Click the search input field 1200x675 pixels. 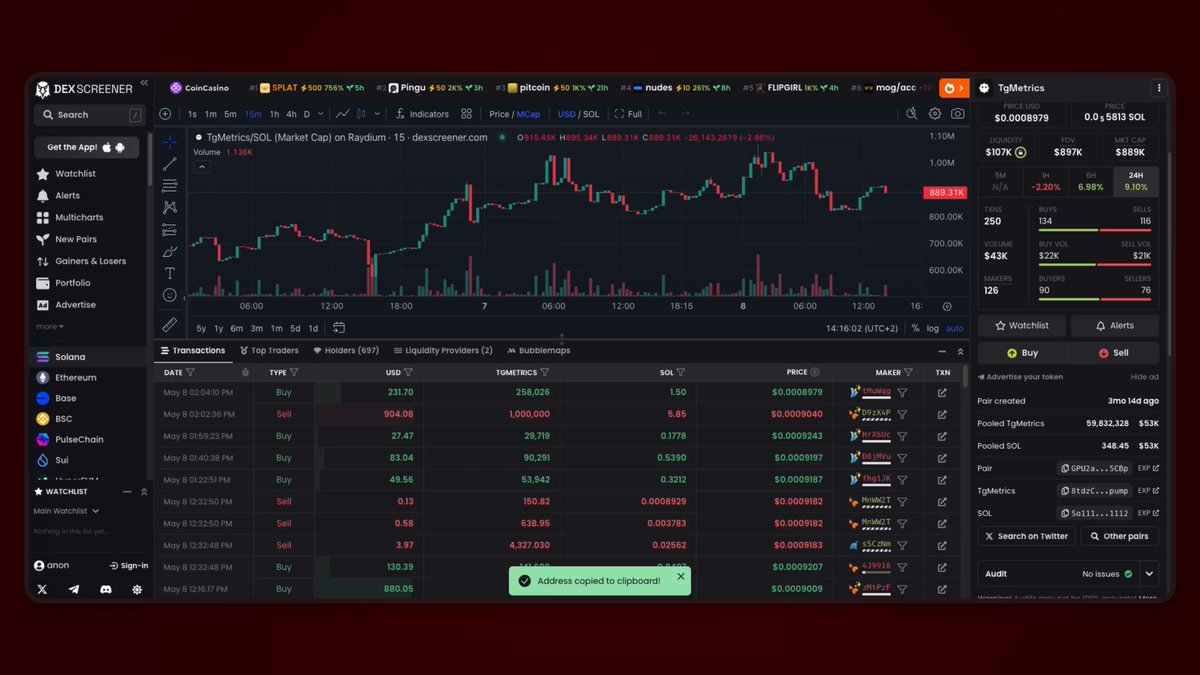(89, 115)
